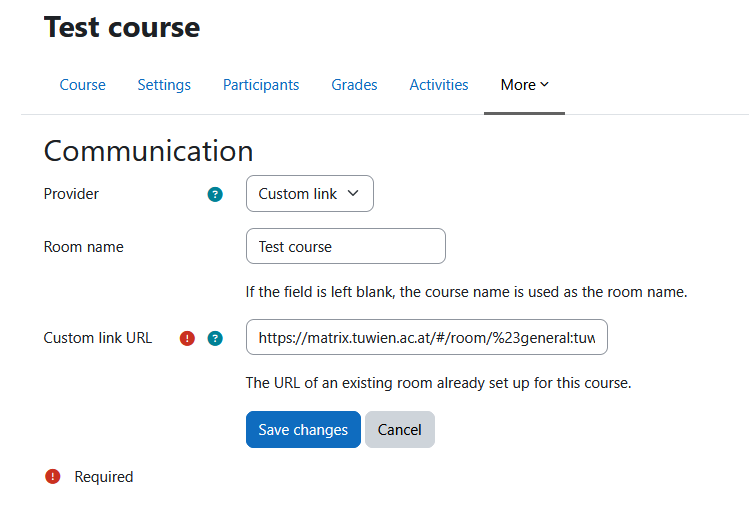The width and height of the screenshot is (749, 507).
Task: View the Grades tab
Action: tap(354, 85)
